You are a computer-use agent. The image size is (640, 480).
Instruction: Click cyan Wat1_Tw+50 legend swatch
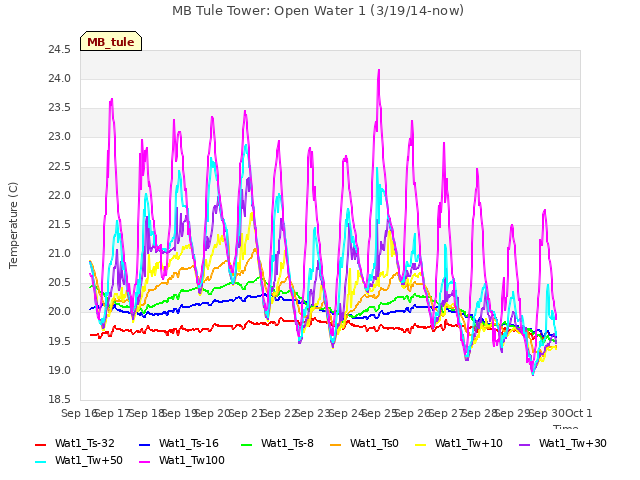41,462
